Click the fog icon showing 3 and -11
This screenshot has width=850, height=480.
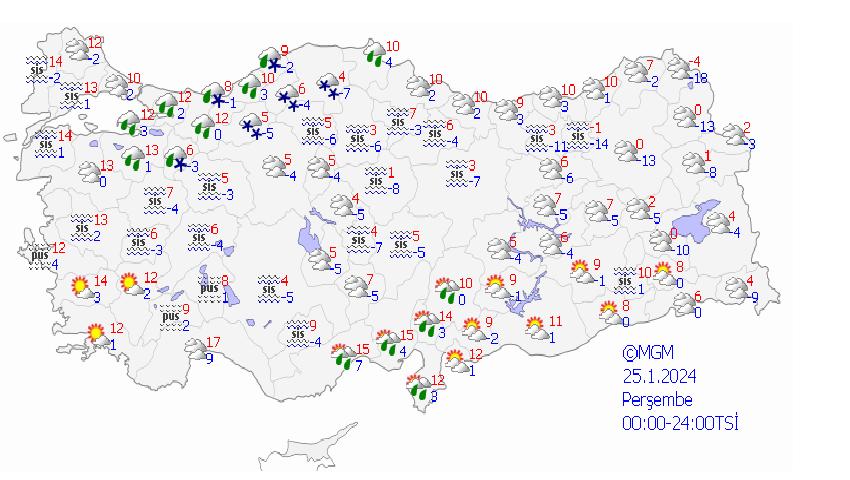tap(537, 138)
